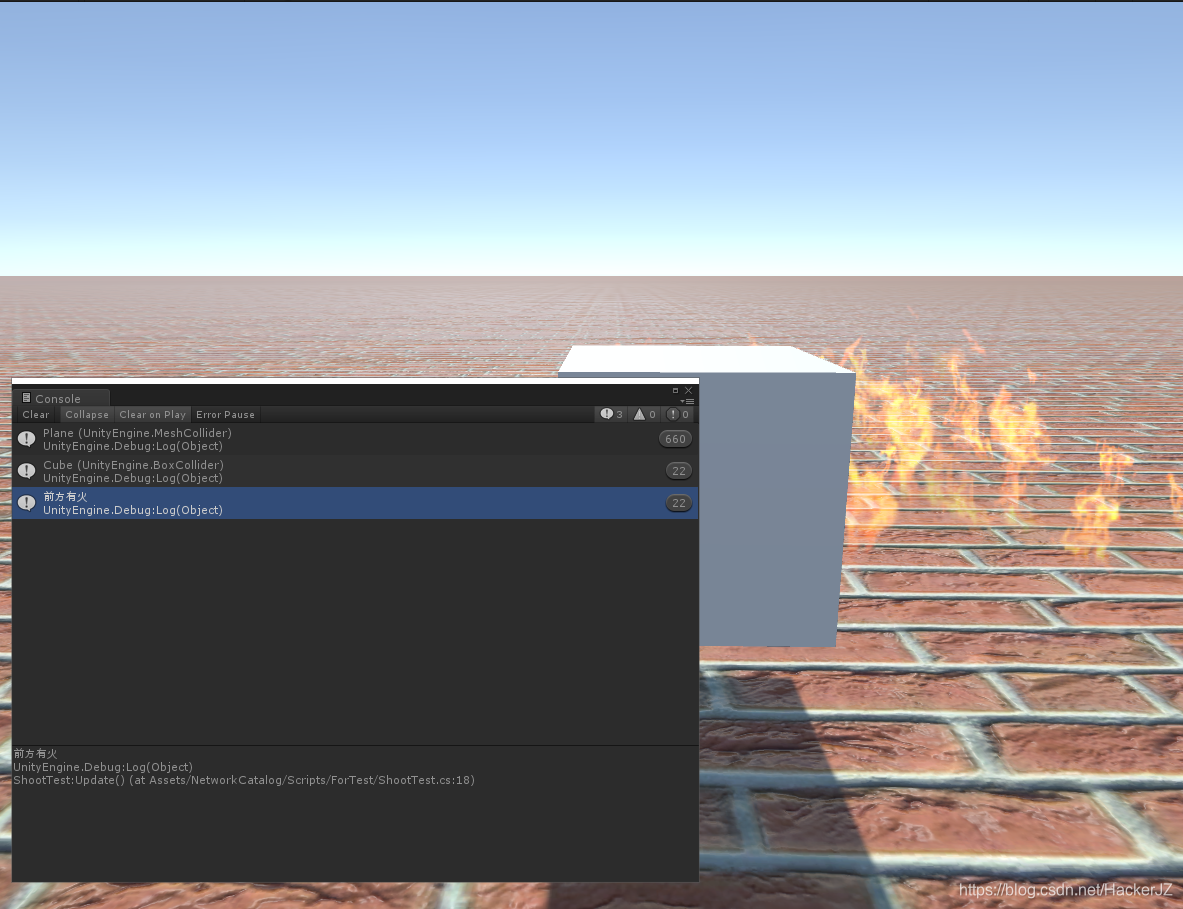Click UnityEngine.Debug:Log(Object) in detail pane

[103, 767]
